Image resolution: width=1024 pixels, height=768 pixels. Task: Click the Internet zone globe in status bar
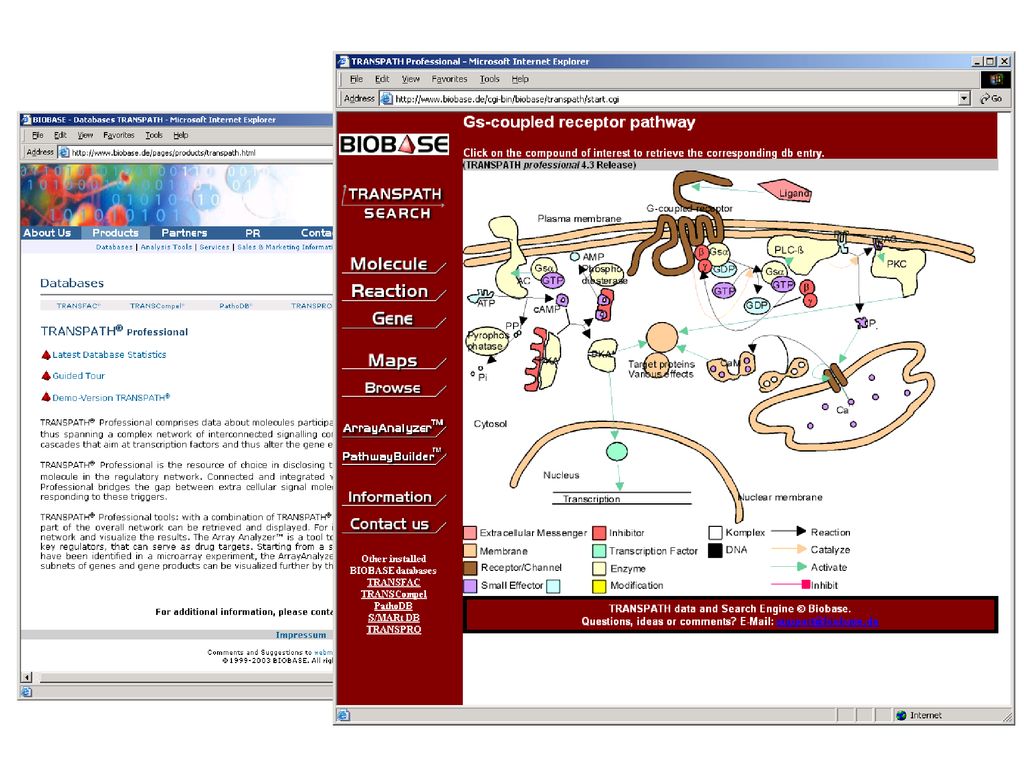pos(901,715)
